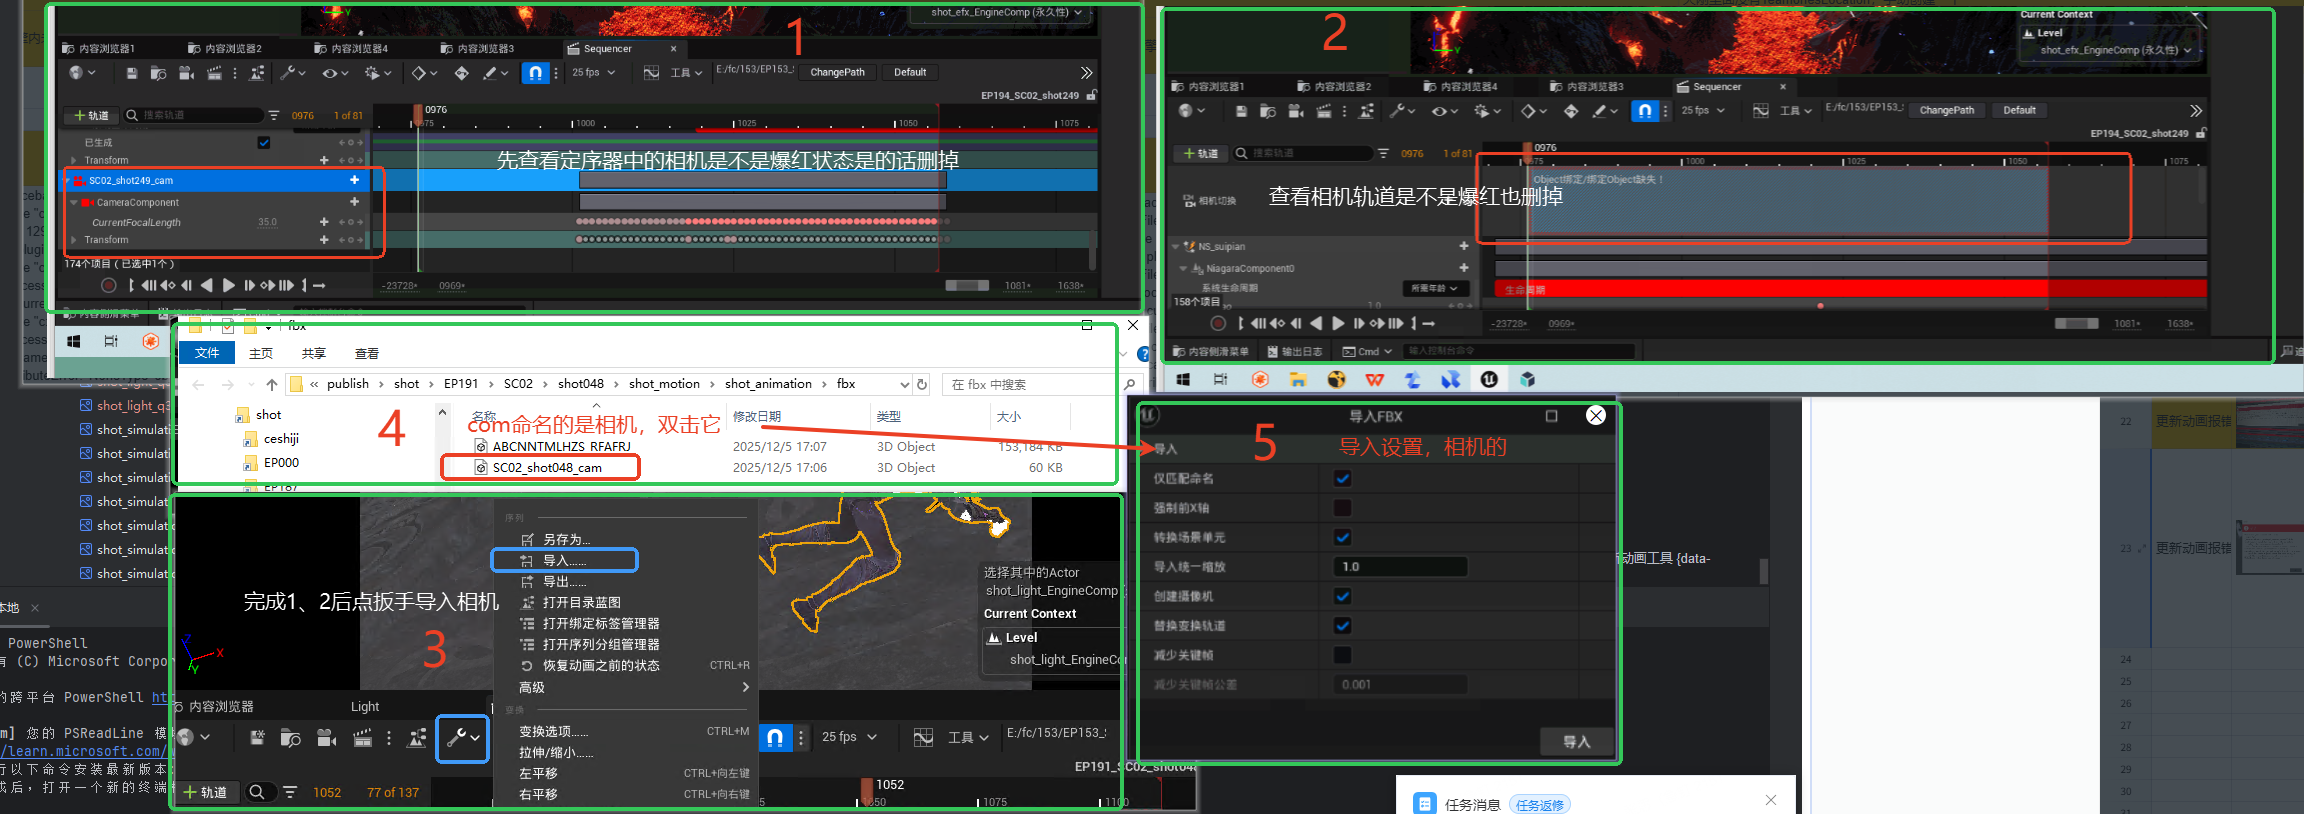Image resolution: width=2304 pixels, height=814 pixels.
Task: Select the SC02_shot048_cam file
Action: coord(547,468)
